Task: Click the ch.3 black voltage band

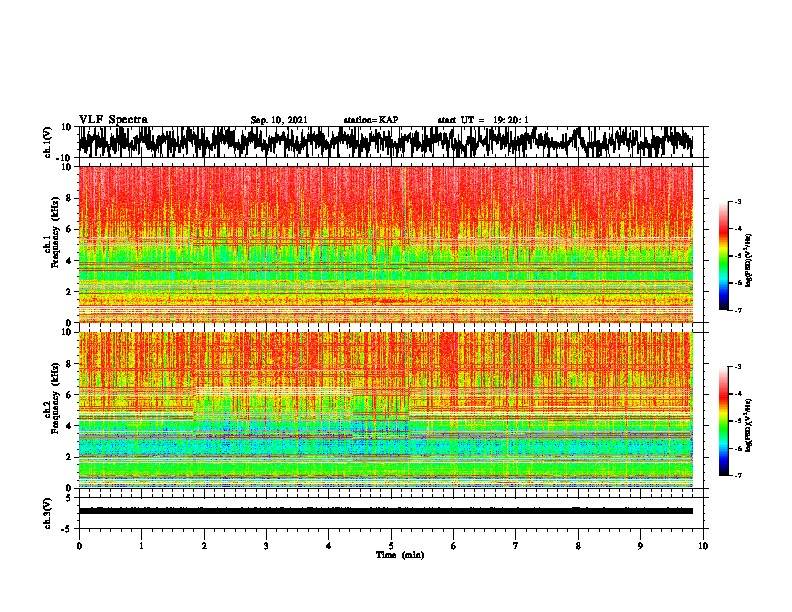Action: click(x=385, y=511)
